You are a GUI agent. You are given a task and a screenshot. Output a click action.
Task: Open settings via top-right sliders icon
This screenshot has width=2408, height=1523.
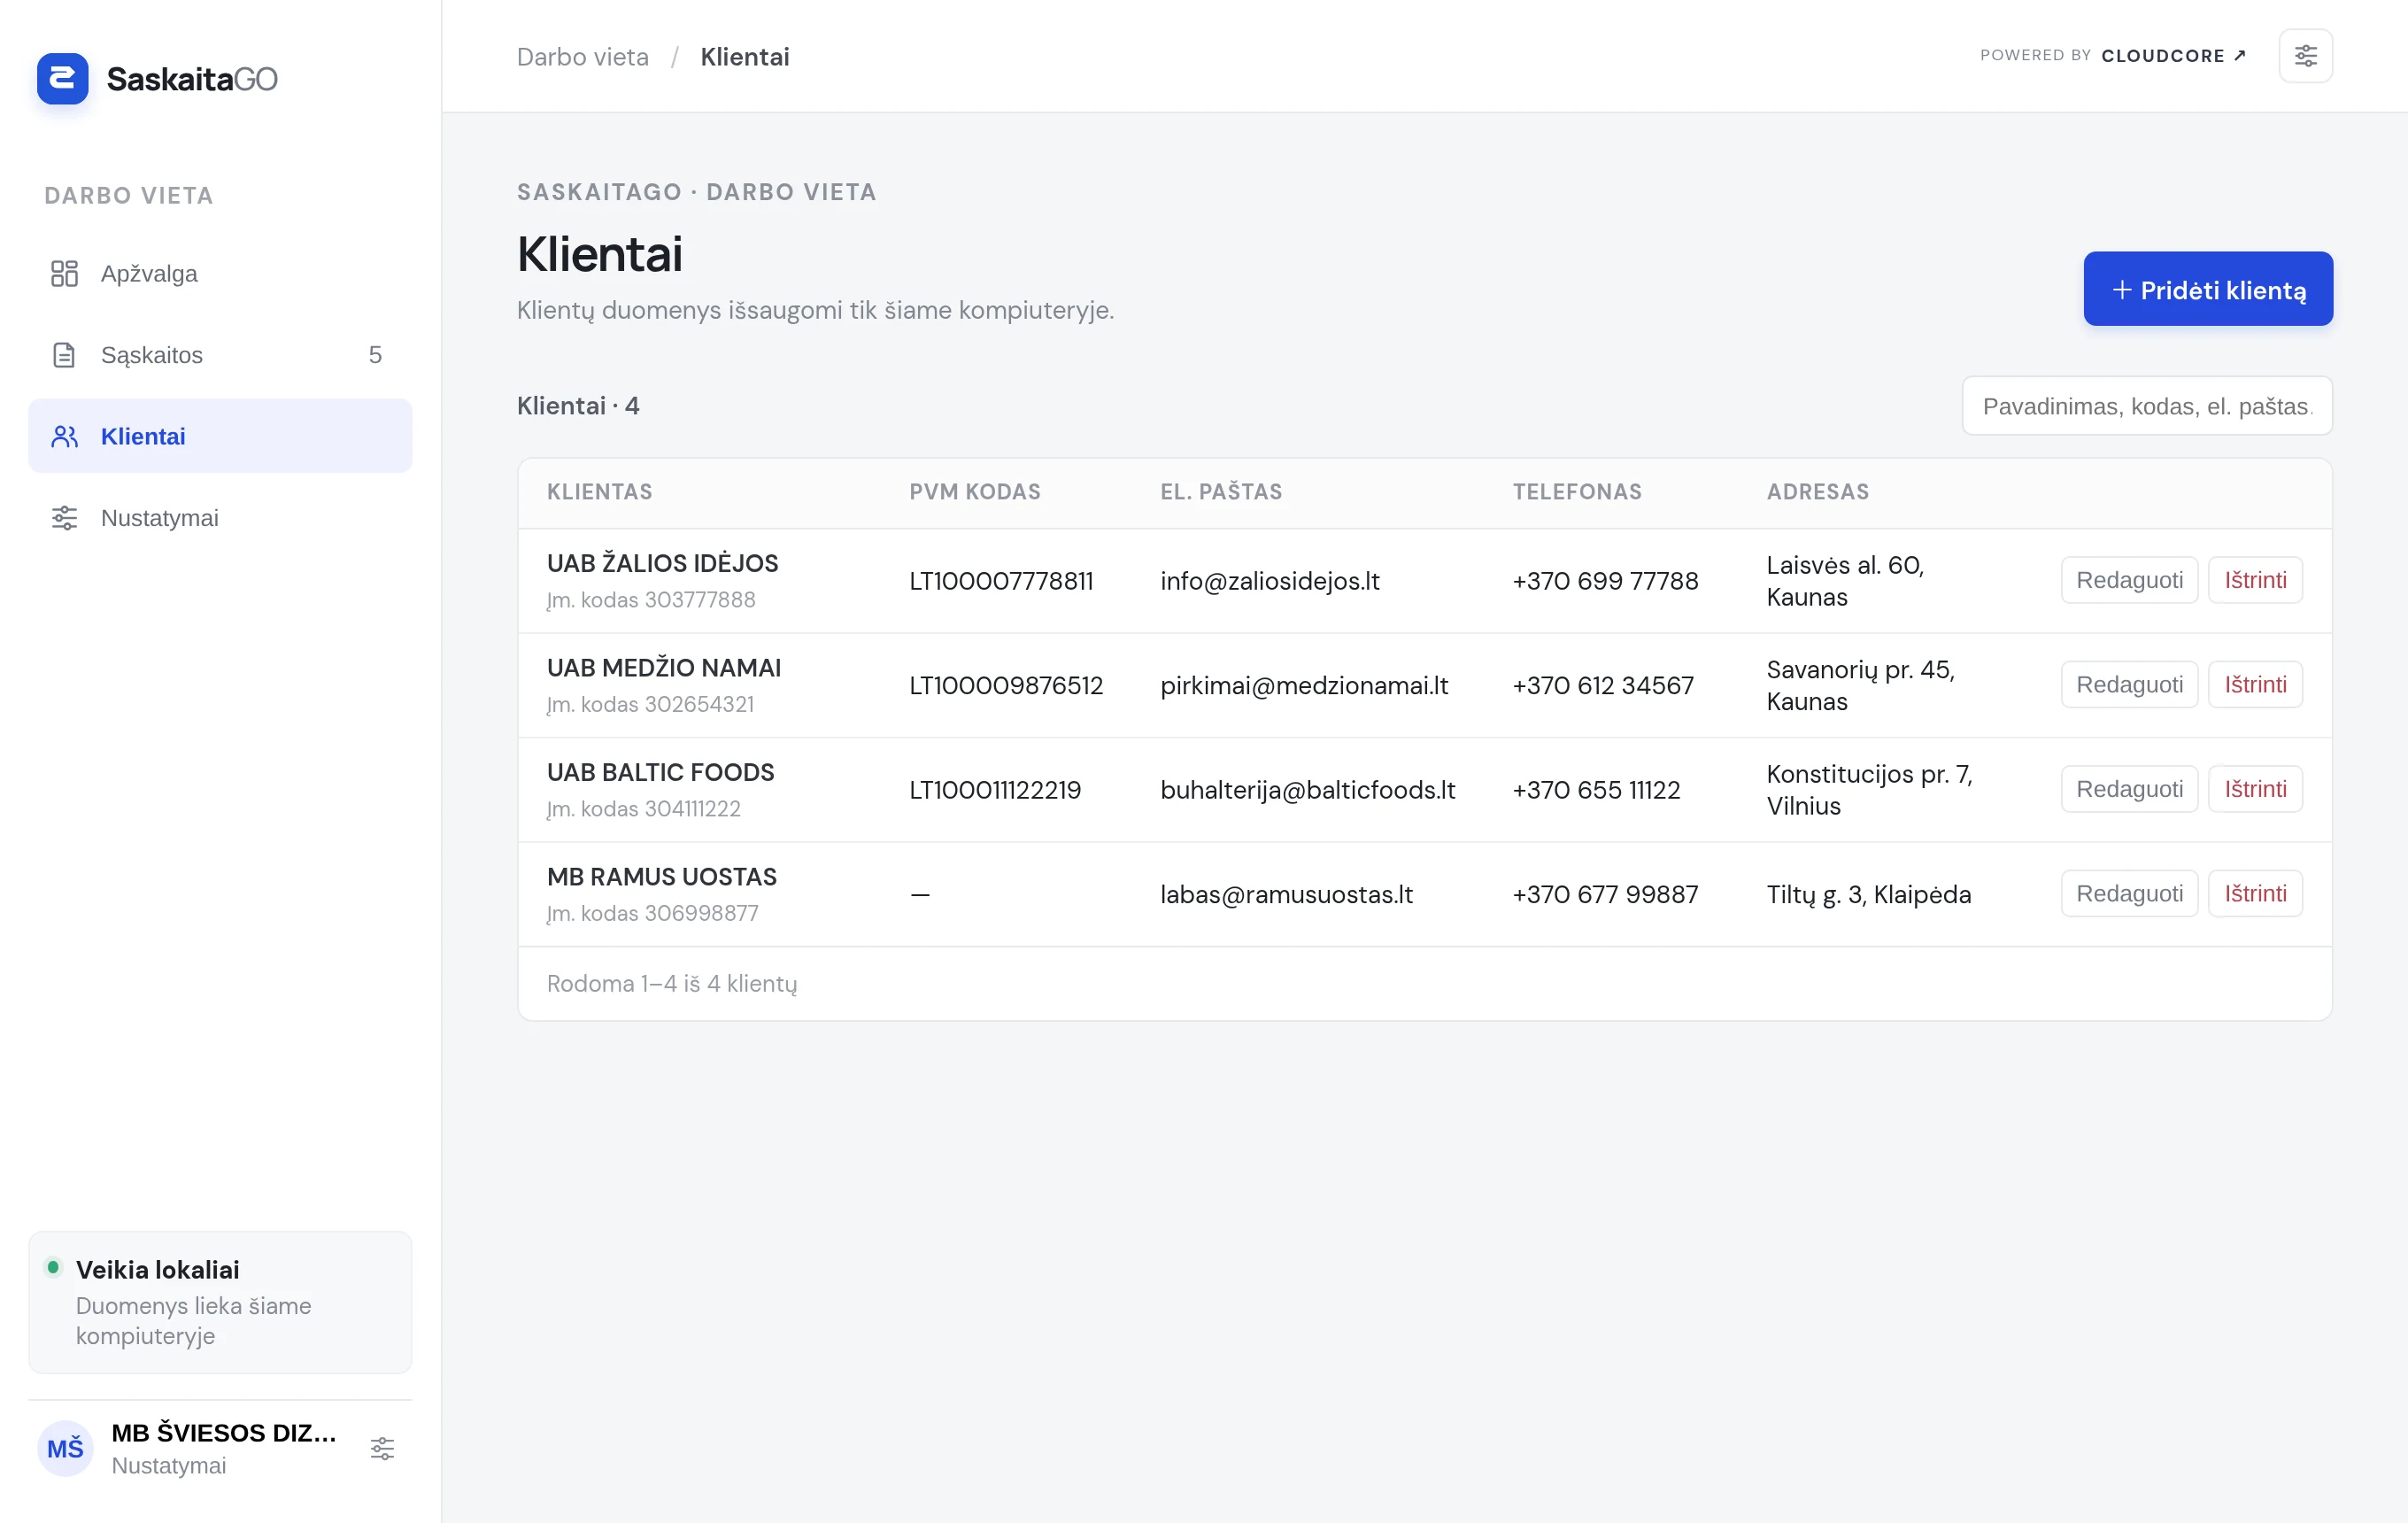(x=2305, y=55)
